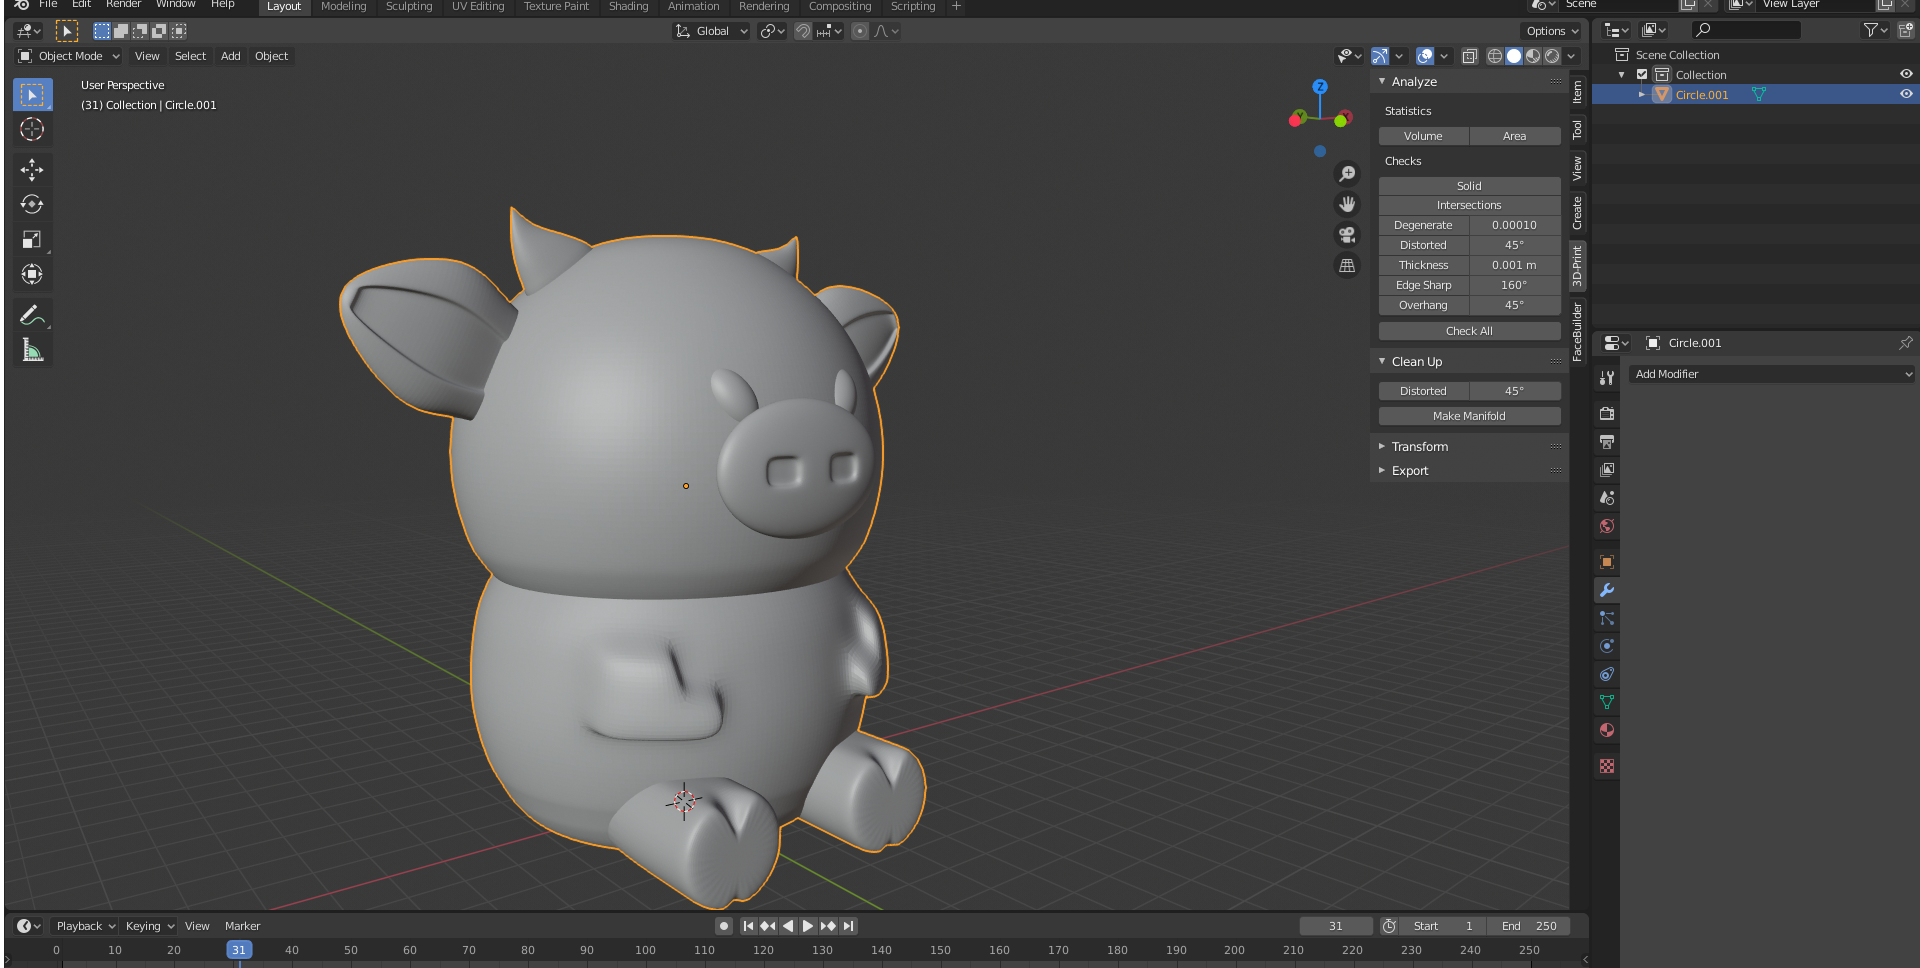The width and height of the screenshot is (1920, 968).
Task: Click the zoom magnifier icon in the viewport
Action: [x=1347, y=173]
